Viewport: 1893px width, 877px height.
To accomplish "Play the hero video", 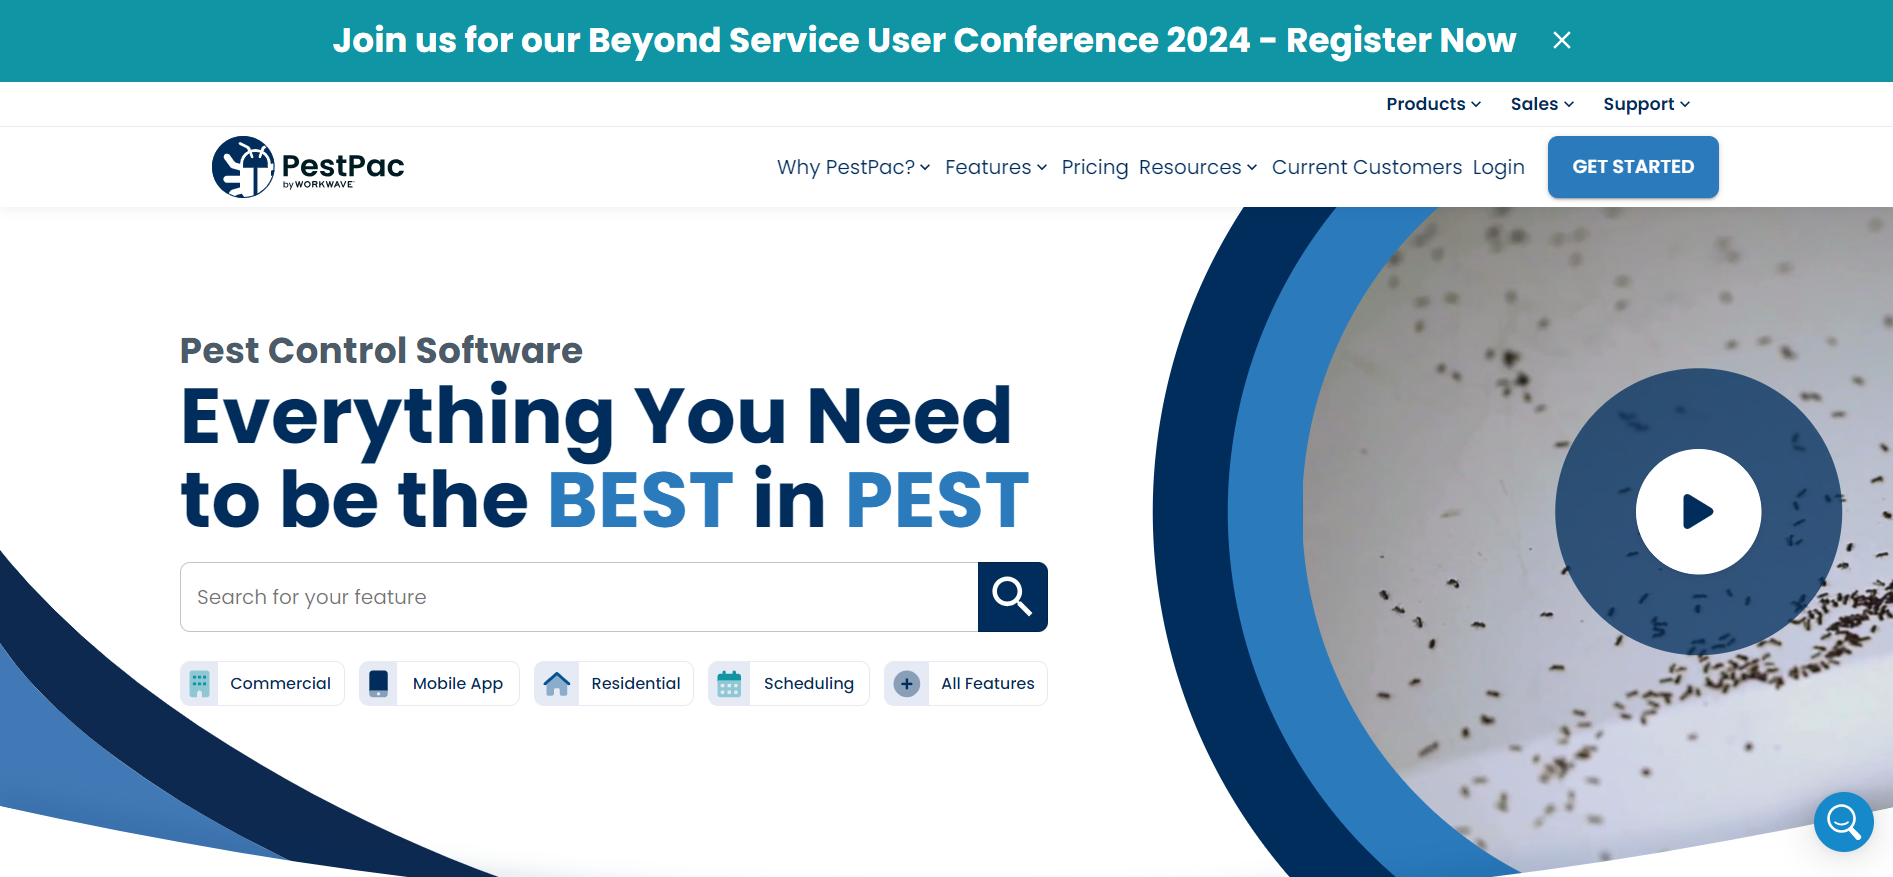I will [1698, 511].
